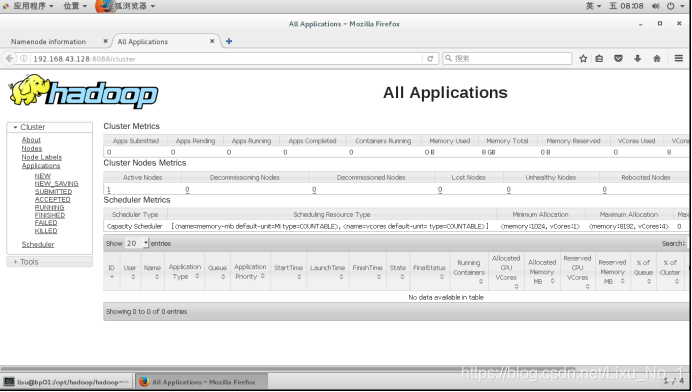Screen dimensions: 692x392
Task: Filter applications by KILLED state
Action: 46,231
